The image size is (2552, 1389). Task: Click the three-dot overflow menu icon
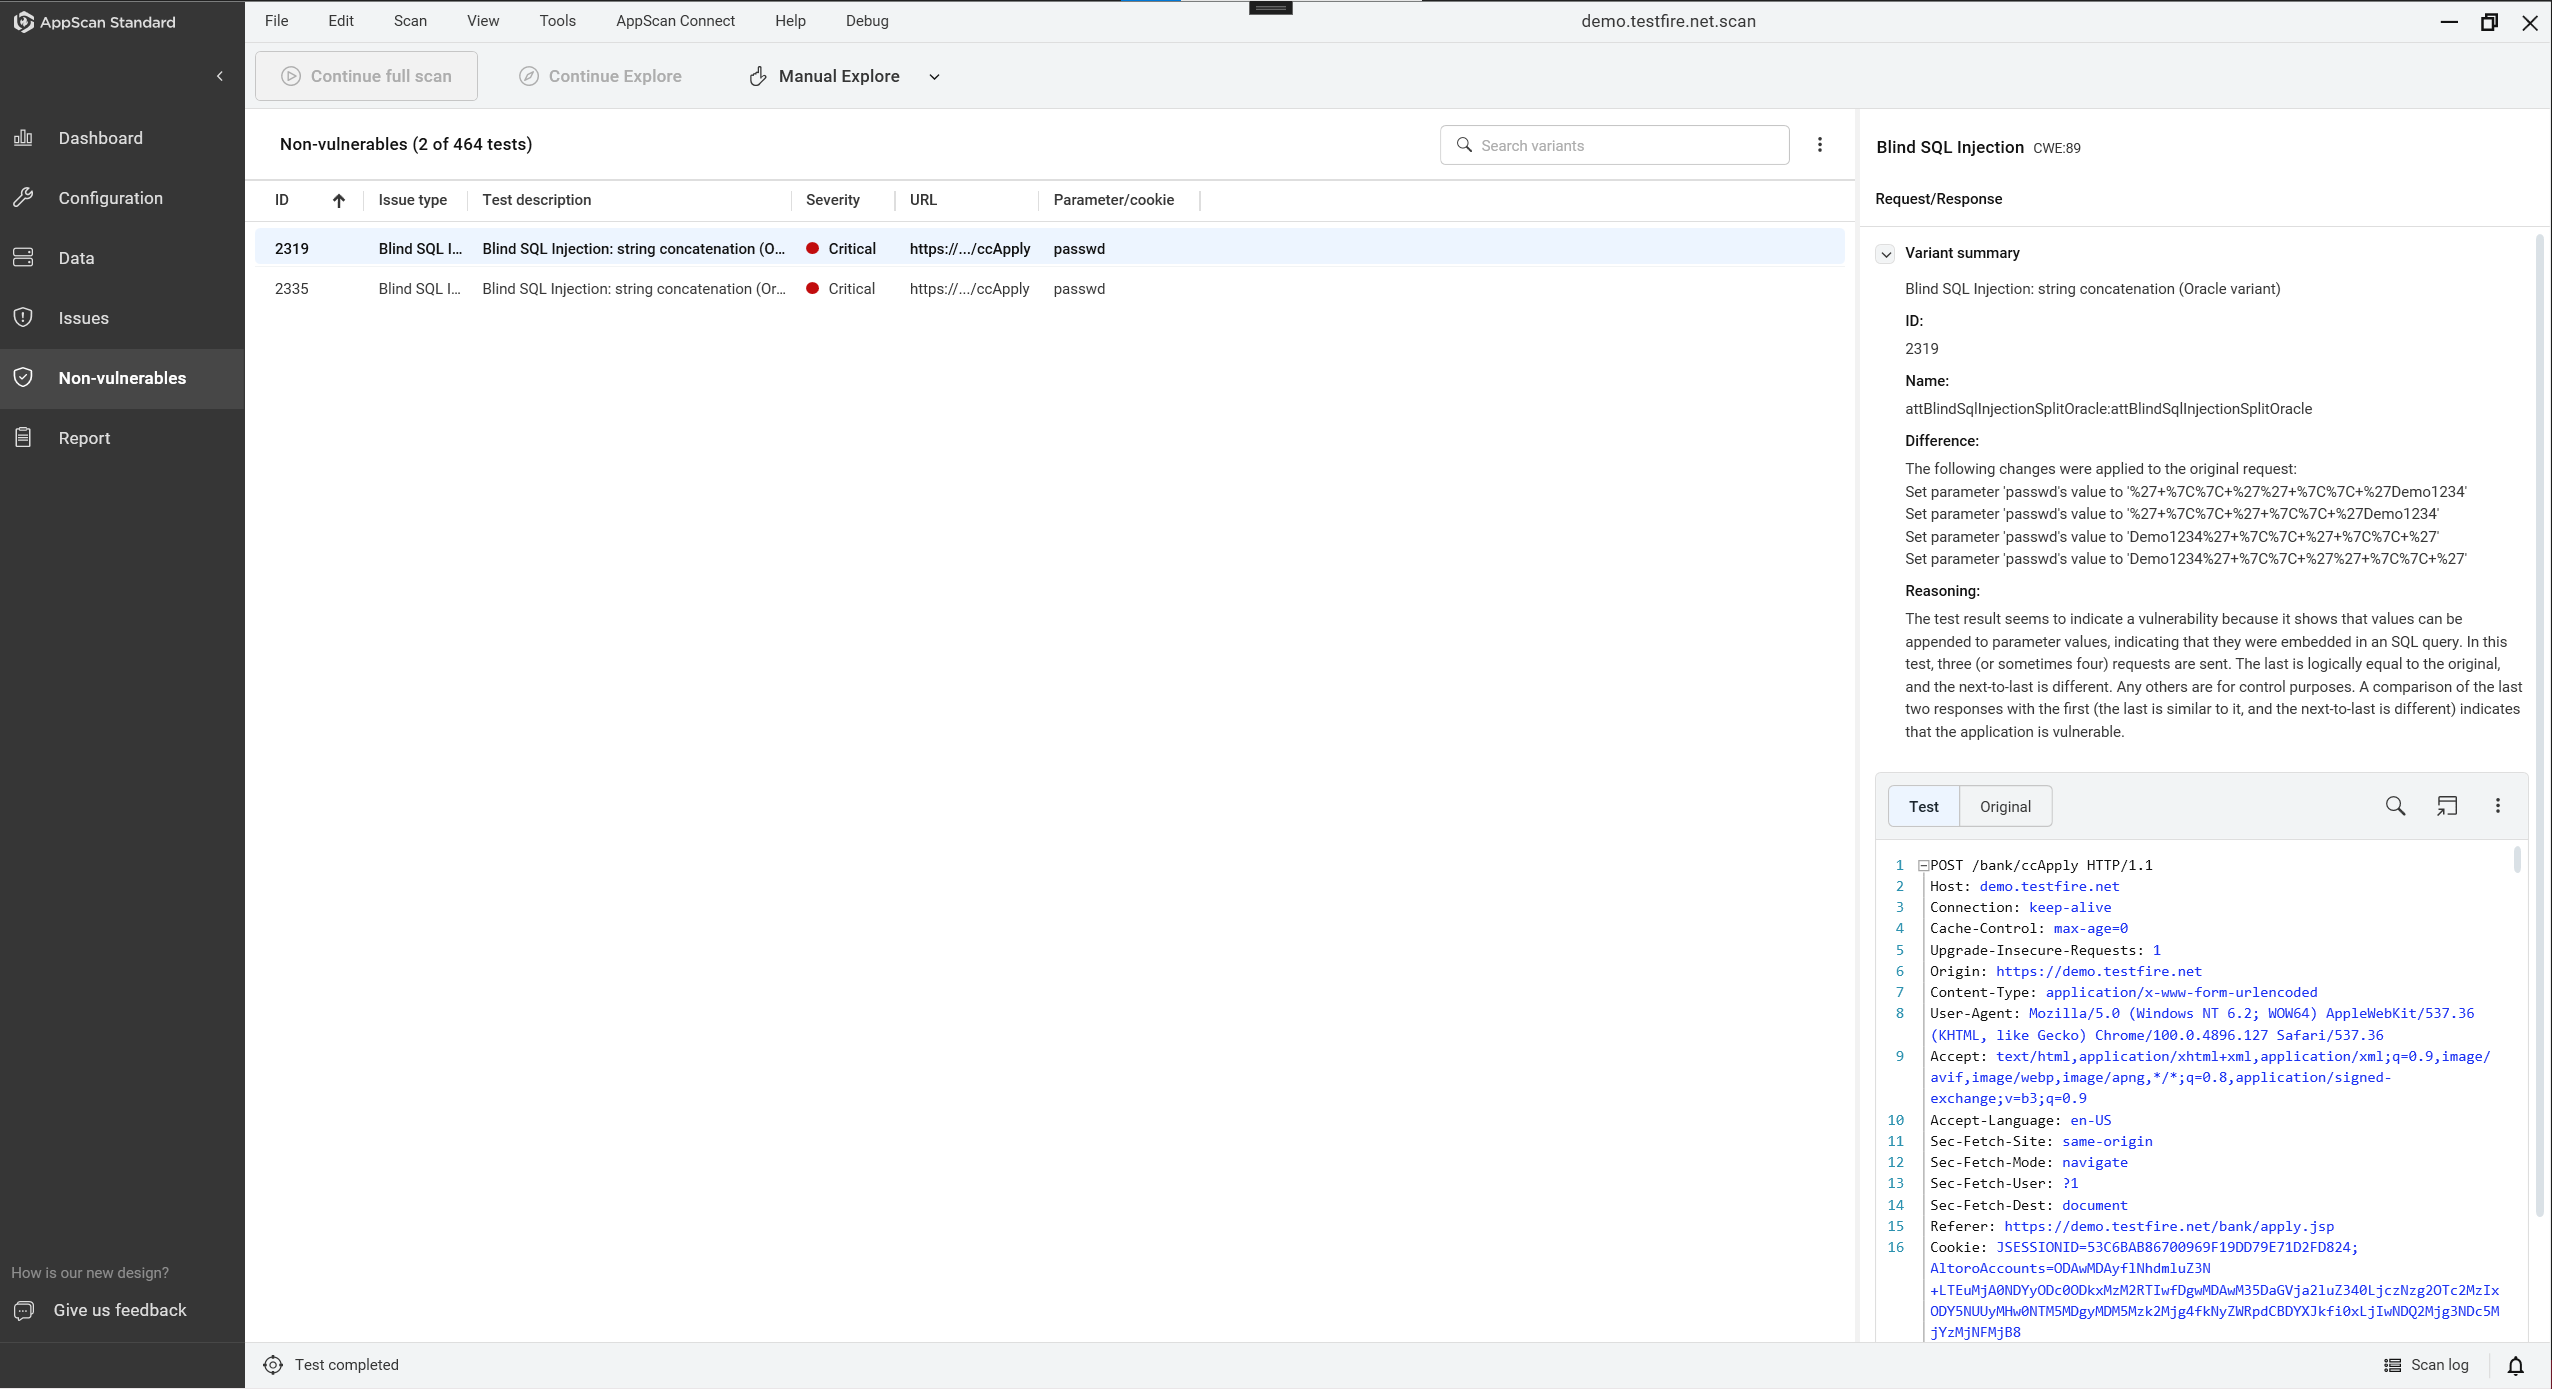click(x=1820, y=144)
